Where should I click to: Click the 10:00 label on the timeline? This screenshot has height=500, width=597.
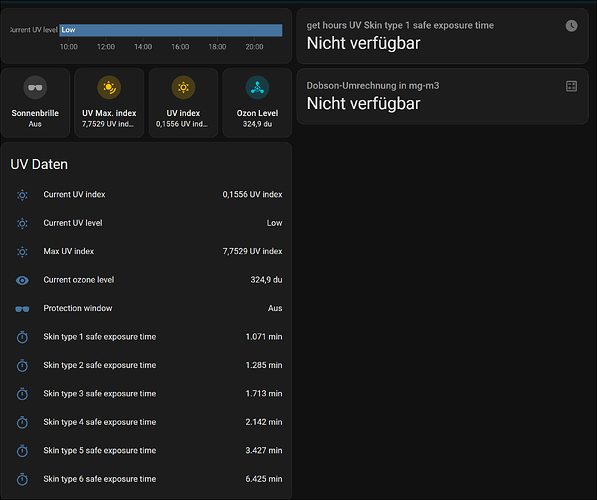coord(69,47)
